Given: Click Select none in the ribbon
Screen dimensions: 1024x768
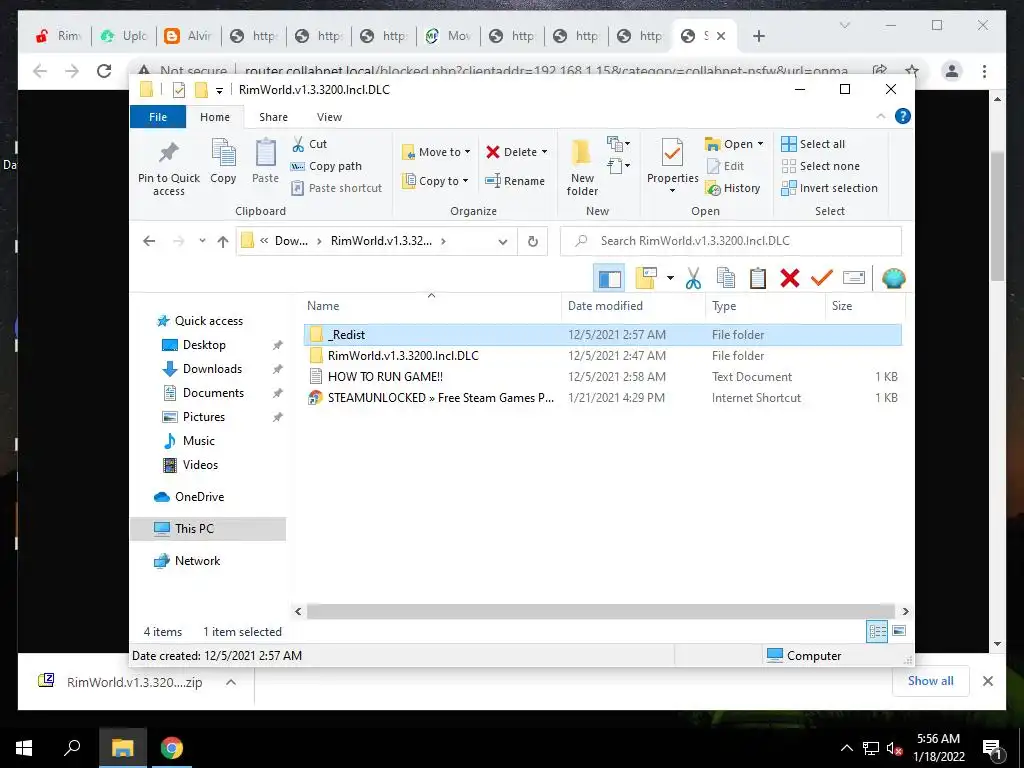Looking at the screenshot, I should [x=820, y=166].
